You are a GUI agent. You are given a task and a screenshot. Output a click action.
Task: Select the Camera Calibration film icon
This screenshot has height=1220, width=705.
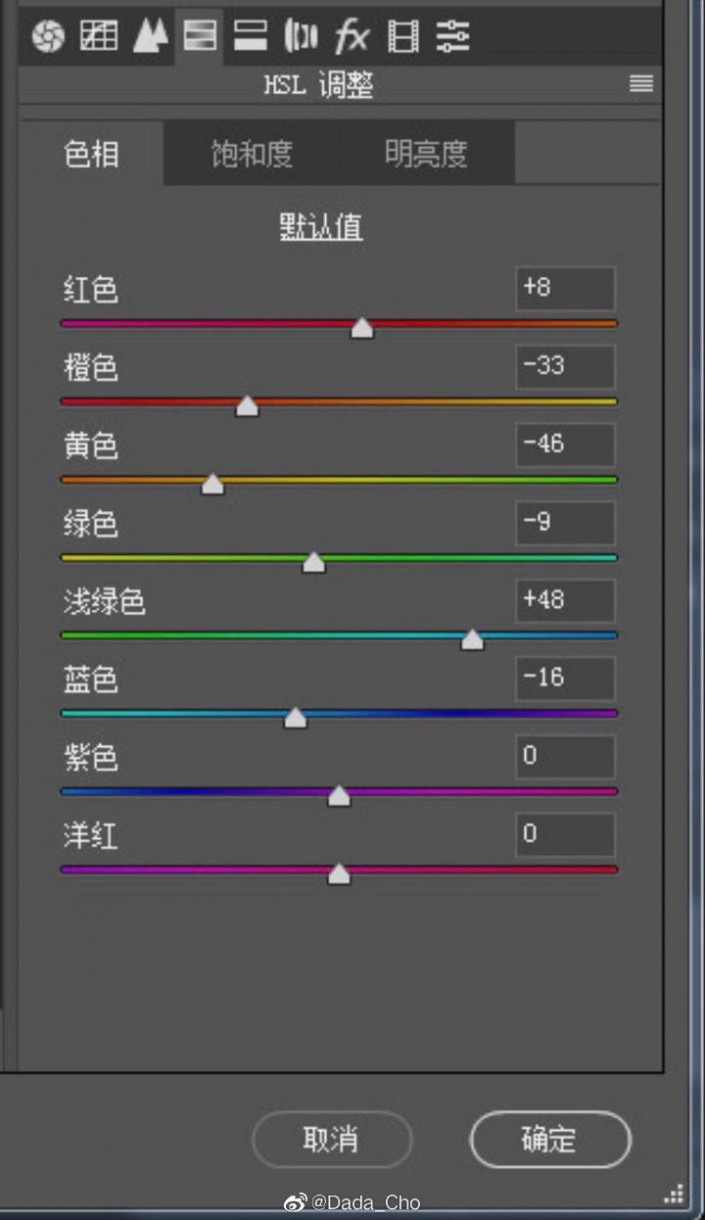(x=402, y=36)
